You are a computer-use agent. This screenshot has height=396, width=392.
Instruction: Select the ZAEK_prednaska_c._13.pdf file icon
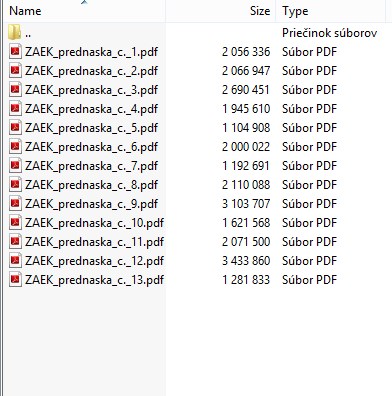point(15,279)
